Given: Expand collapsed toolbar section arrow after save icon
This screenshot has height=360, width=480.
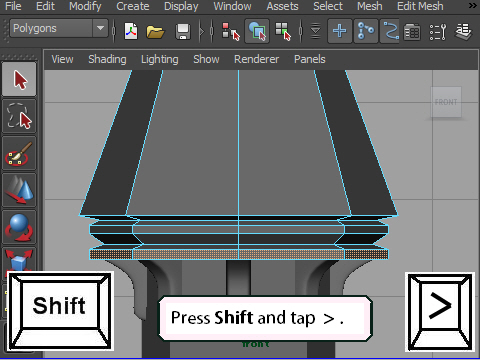Looking at the screenshot, I should pyautogui.click(x=201, y=32).
